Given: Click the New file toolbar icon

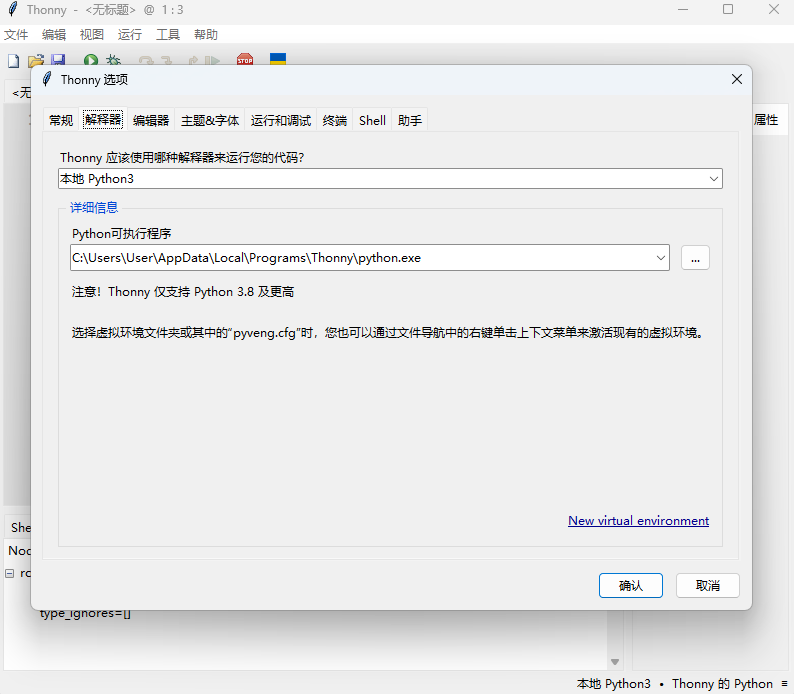Looking at the screenshot, I should 13,61.
